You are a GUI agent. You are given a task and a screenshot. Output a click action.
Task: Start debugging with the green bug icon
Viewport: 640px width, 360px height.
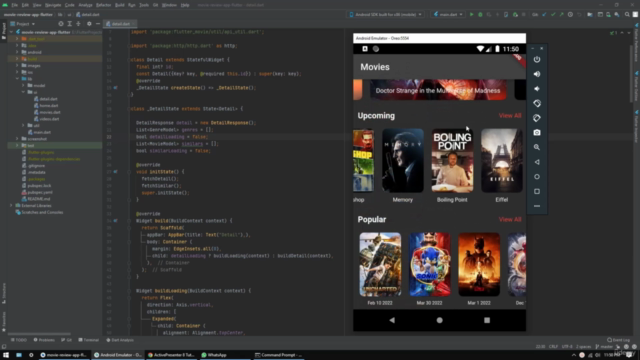(480, 14)
